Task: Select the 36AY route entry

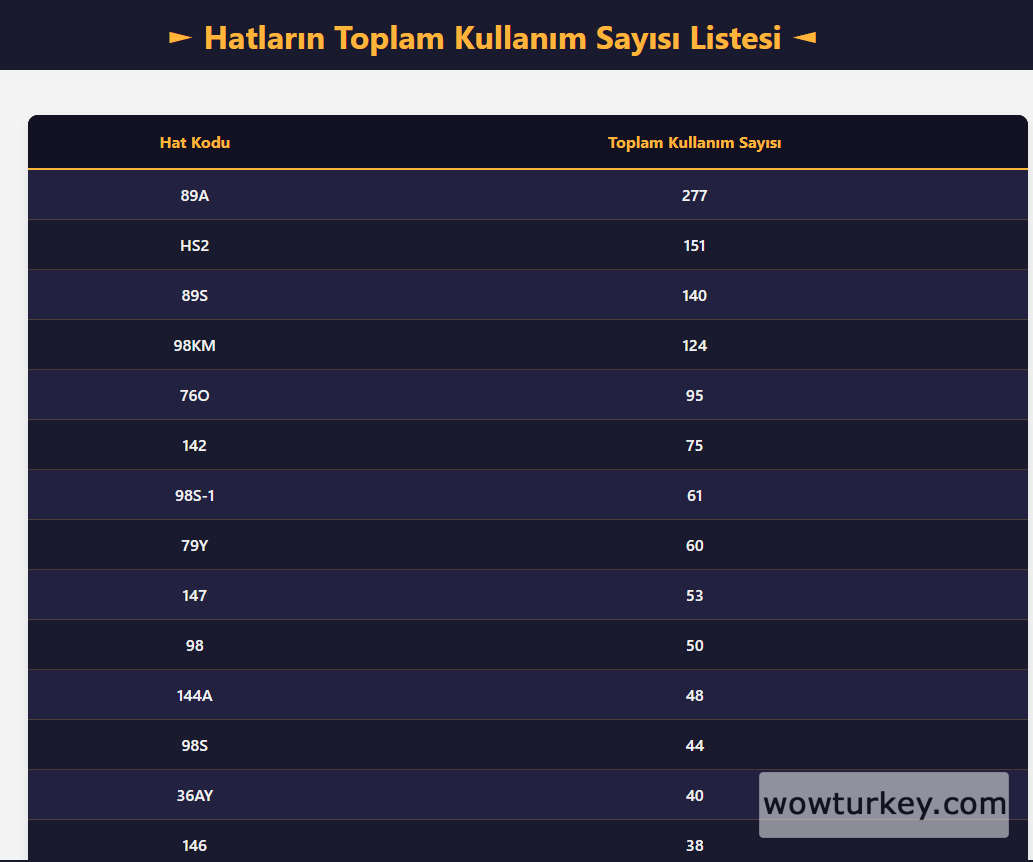Action: pyautogui.click(x=194, y=795)
